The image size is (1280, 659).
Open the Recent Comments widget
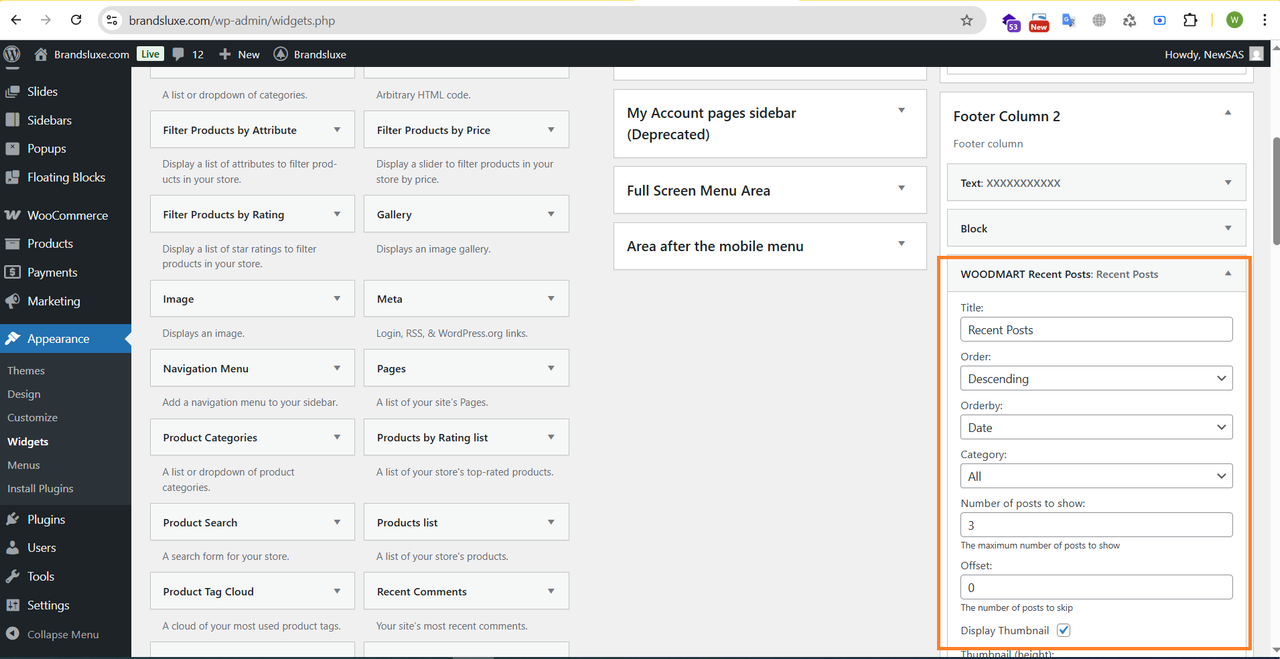(466, 591)
